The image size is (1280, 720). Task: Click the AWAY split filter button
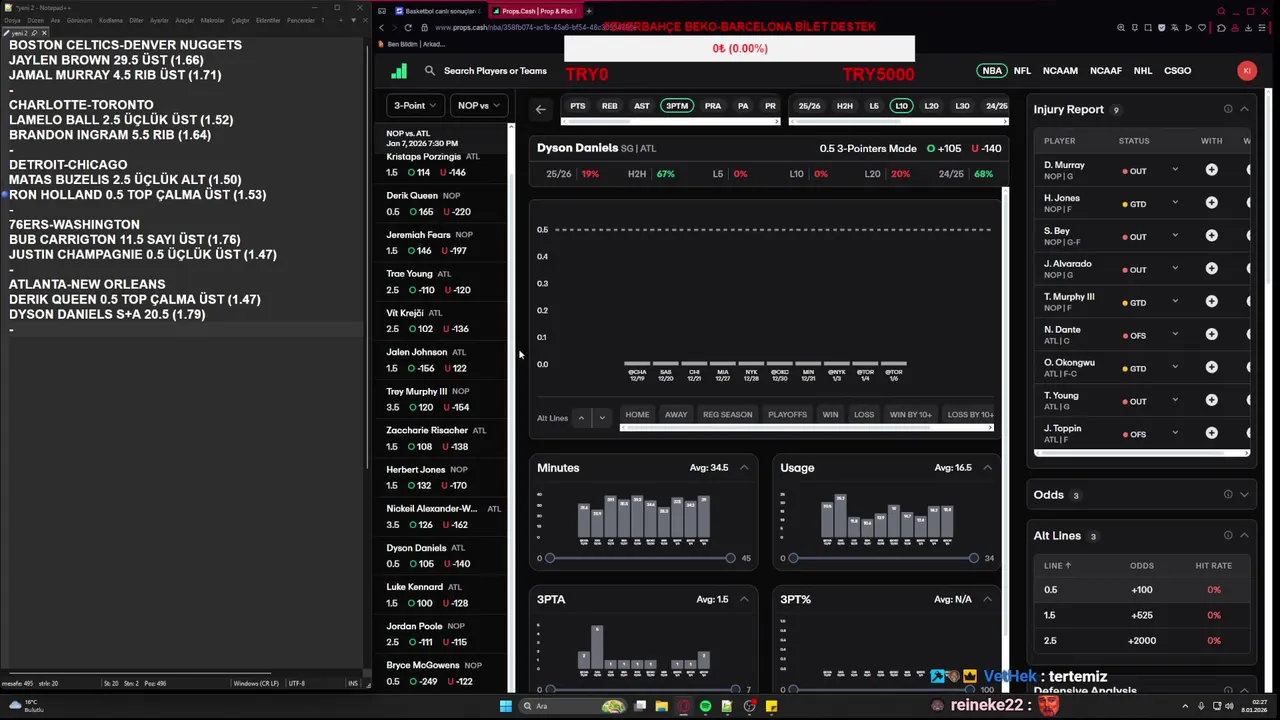[x=676, y=414]
